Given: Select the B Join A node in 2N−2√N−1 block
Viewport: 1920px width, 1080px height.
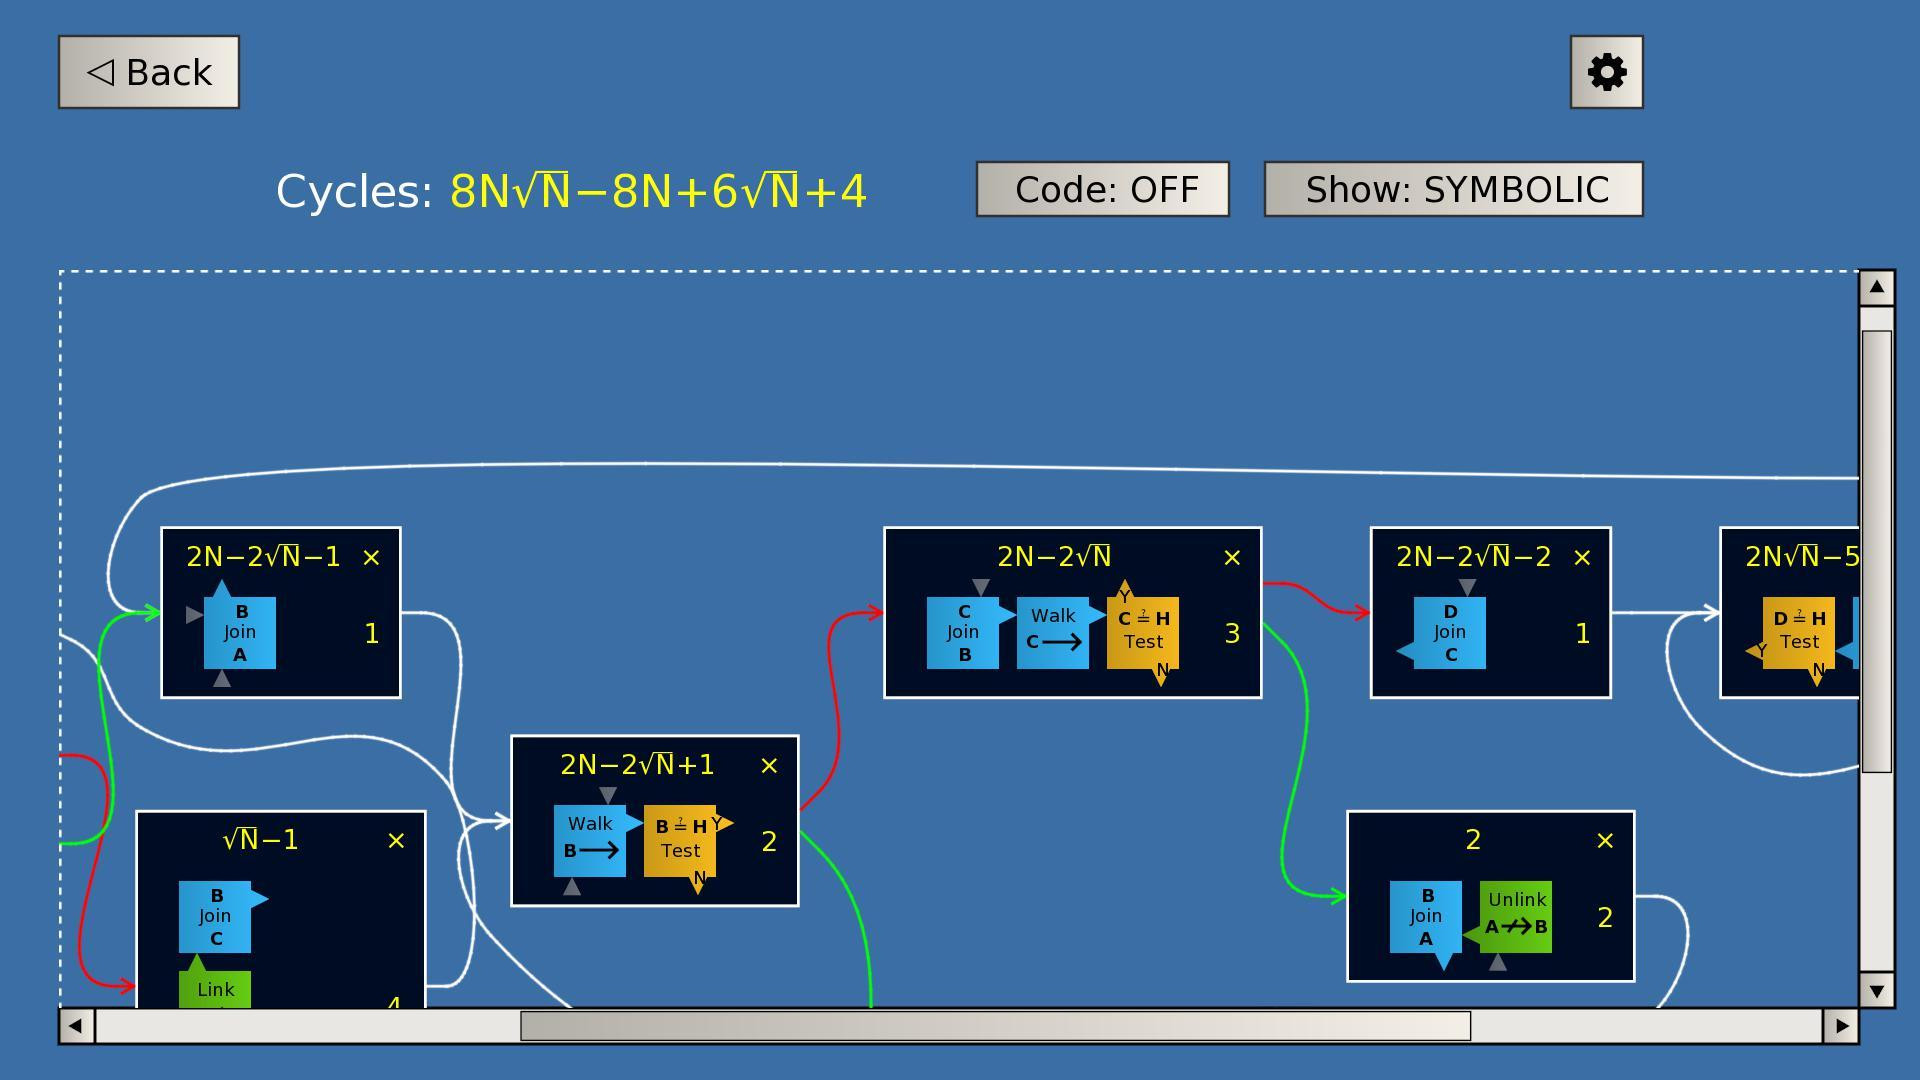Looking at the screenshot, I should (240, 633).
